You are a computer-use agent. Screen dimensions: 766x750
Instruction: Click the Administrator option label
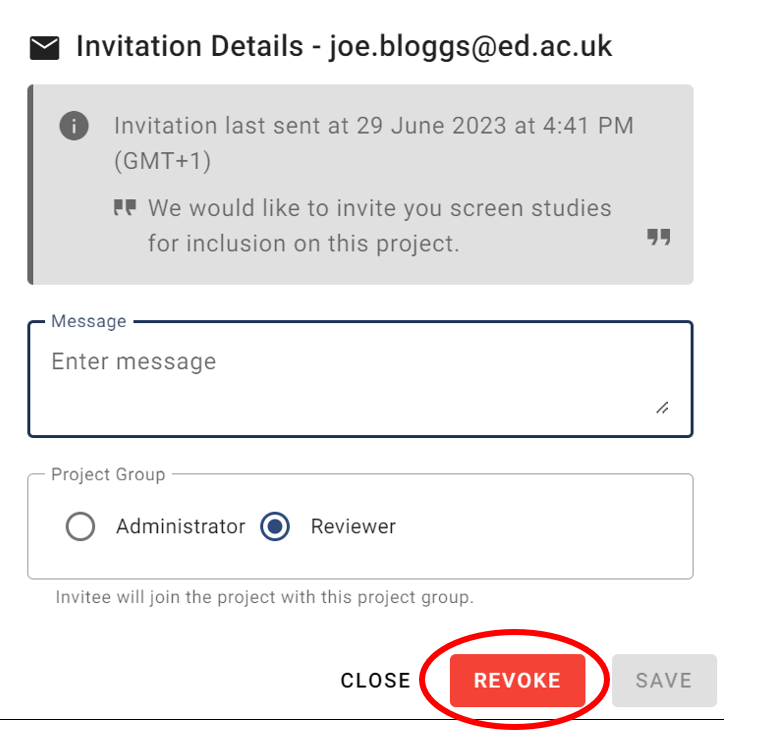[180, 526]
